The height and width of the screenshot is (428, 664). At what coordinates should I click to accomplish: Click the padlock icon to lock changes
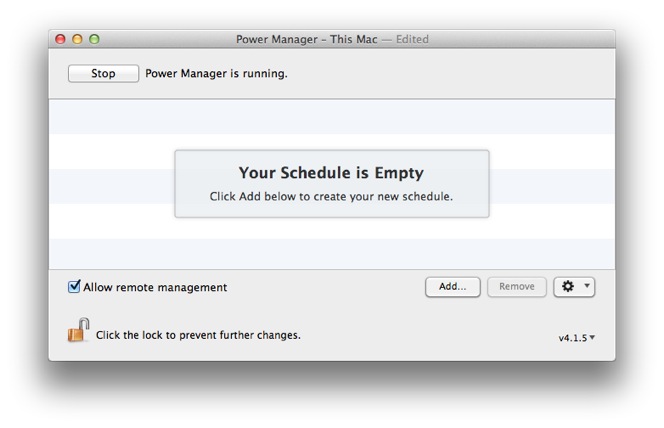78,331
